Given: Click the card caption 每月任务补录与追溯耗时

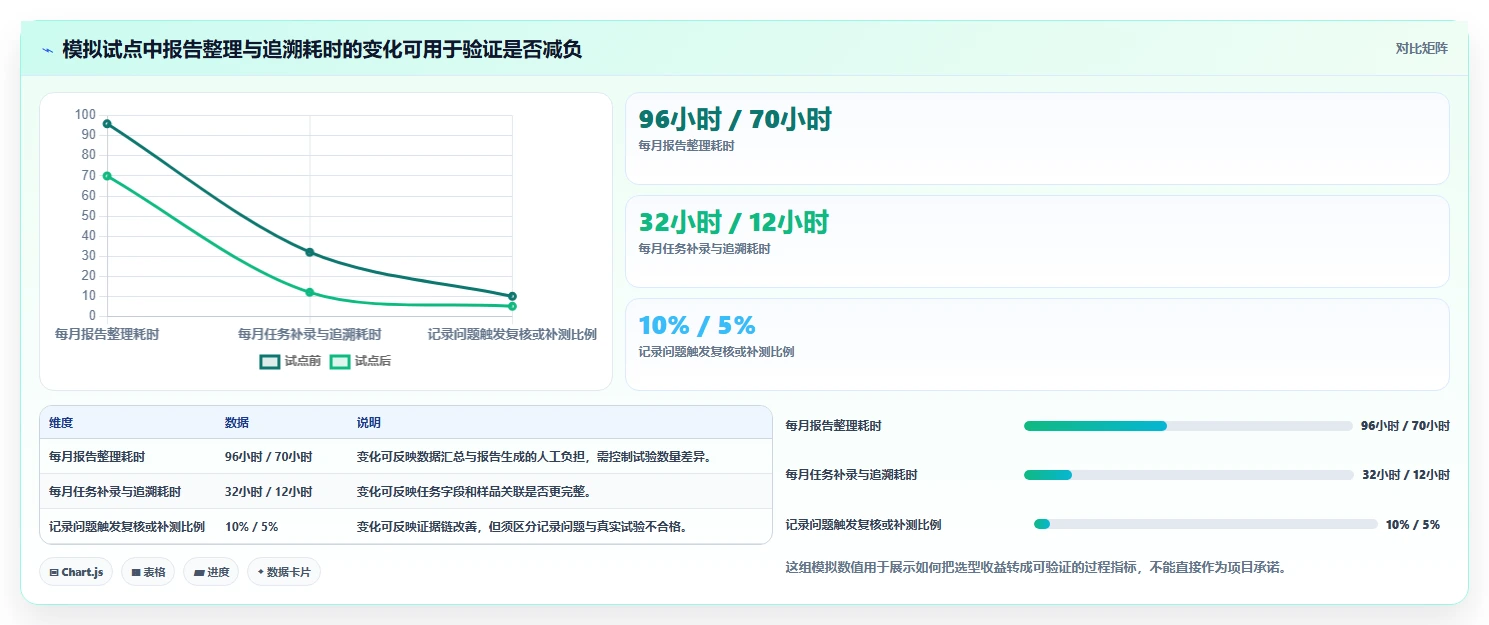Looking at the screenshot, I should click(704, 249).
